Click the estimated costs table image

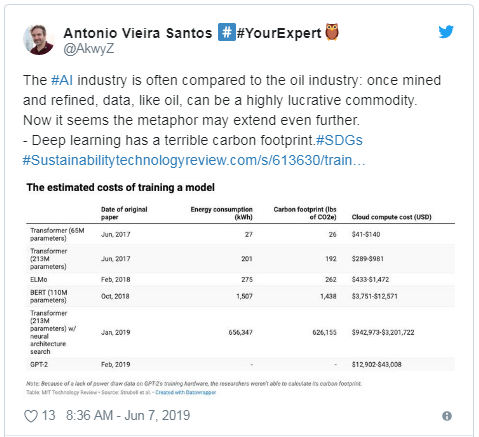[240, 289]
